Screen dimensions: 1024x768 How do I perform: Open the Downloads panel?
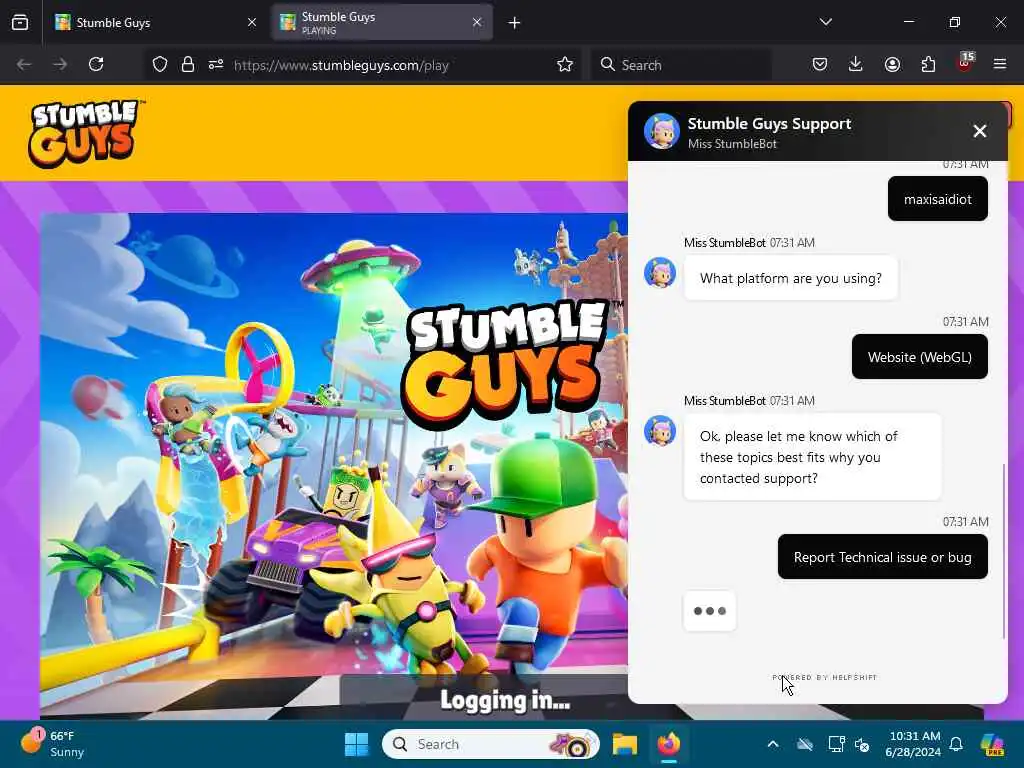pos(856,65)
